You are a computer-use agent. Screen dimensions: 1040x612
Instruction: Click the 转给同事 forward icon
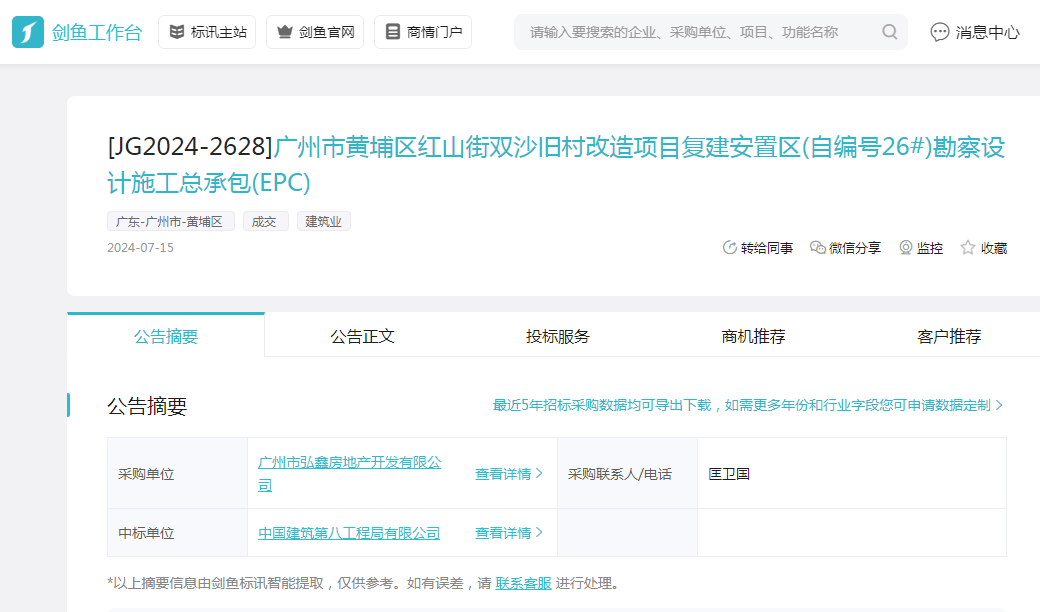tap(730, 248)
